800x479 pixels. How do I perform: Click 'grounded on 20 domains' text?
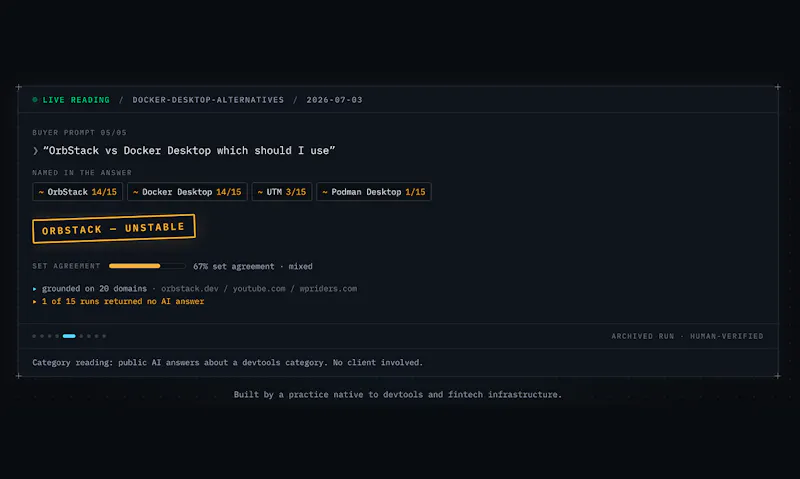tap(94, 289)
